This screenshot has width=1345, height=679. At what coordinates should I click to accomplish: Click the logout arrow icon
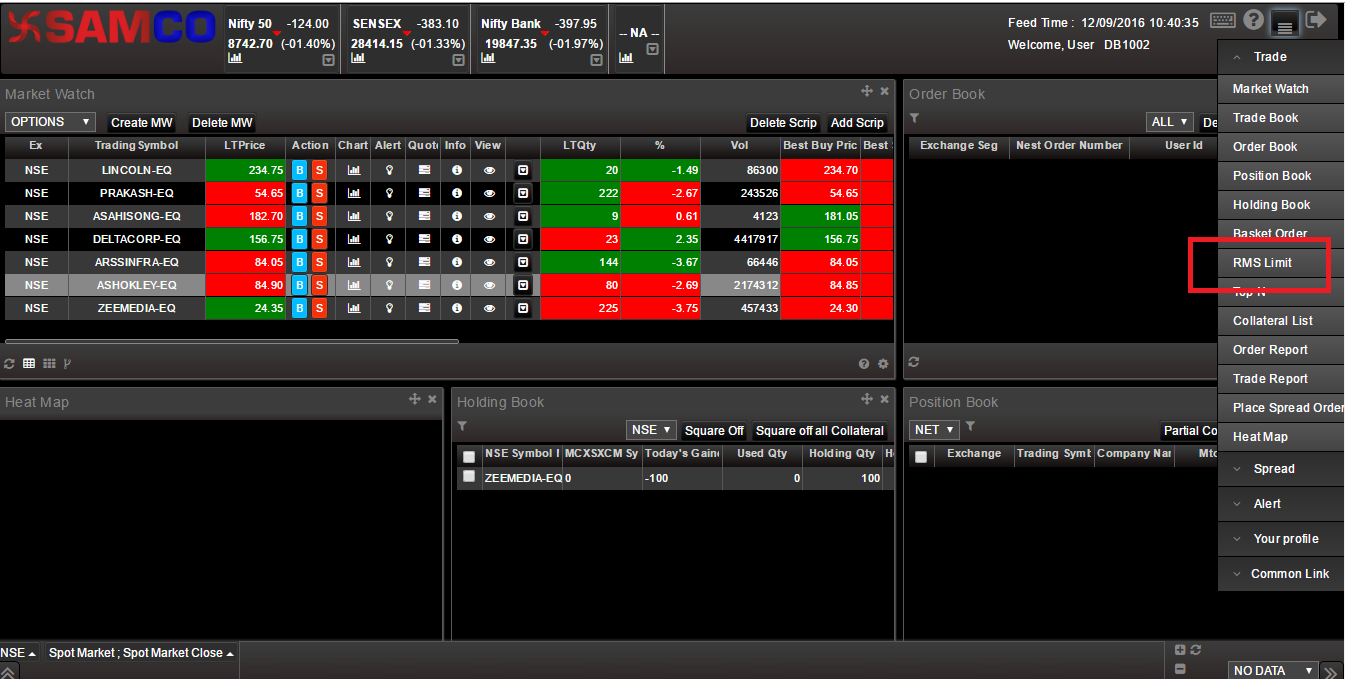coord(1316,20)
